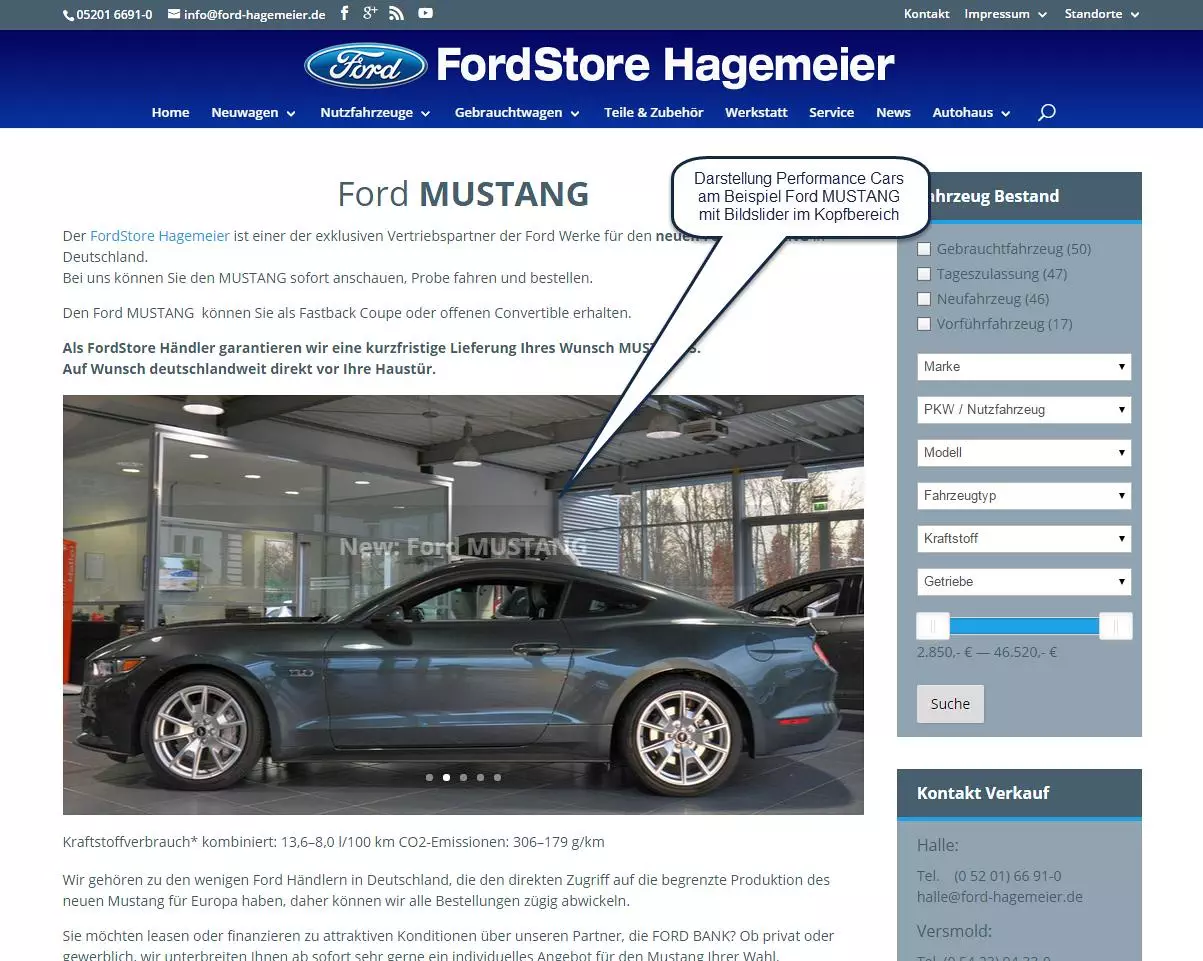Click the Kontakt Verkauf heading

[x=983, y=793]
